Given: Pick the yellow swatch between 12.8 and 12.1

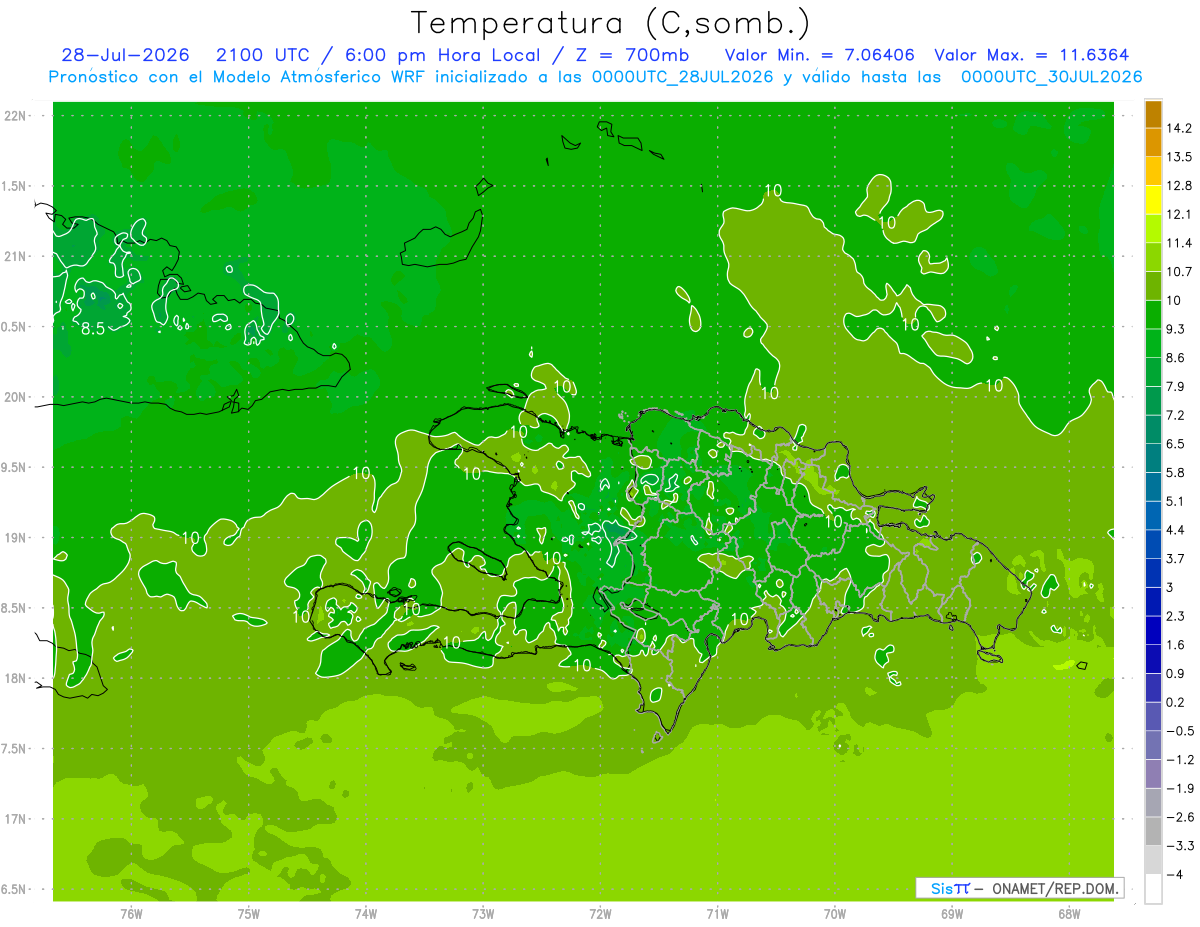Looking at the screenshot, I should coord(1153,200).
